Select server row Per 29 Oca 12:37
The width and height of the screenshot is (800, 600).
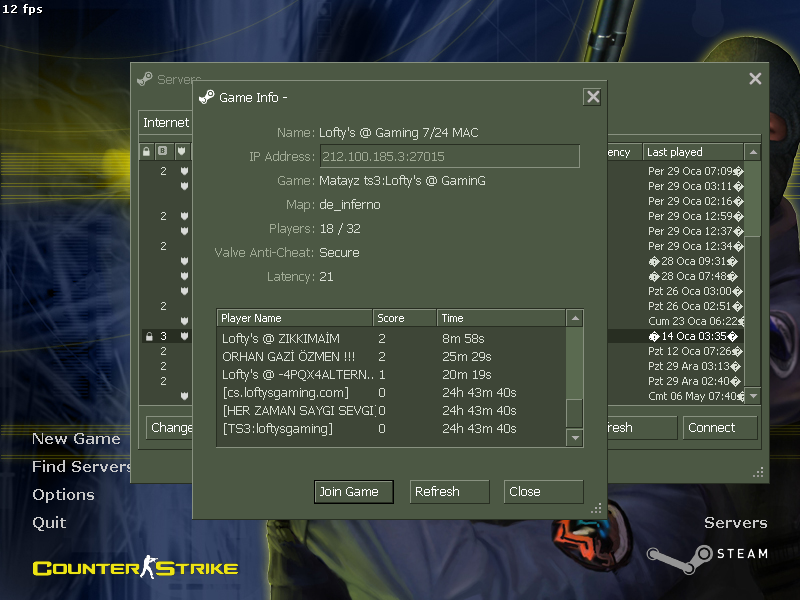pyautogui.click(x=695, y=231)
